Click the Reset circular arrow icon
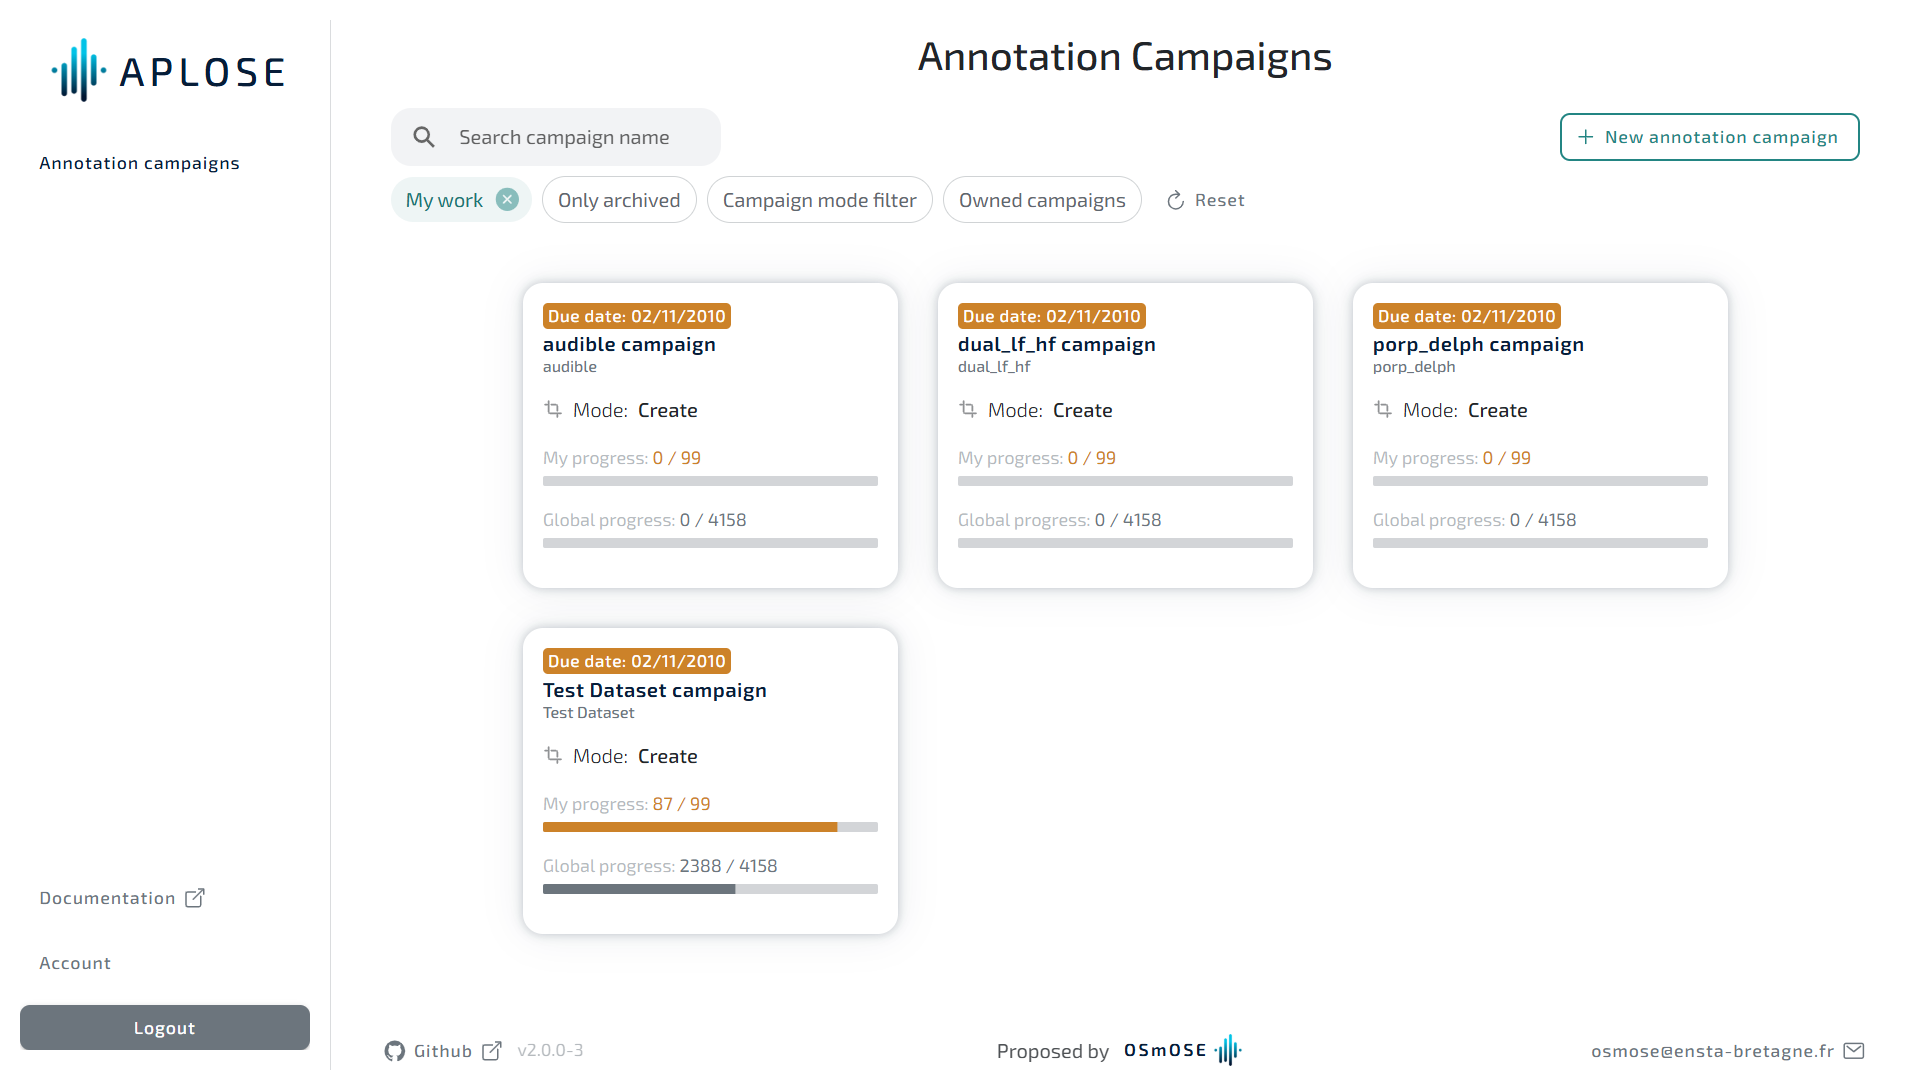1920x1080 pixels. coord(1176,201)
